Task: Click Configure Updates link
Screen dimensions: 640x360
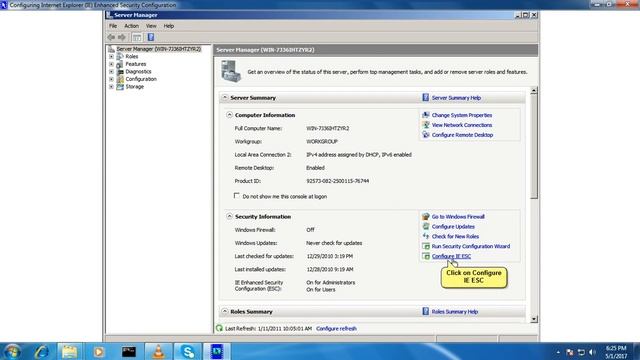Action: click(x=453, y=227)
